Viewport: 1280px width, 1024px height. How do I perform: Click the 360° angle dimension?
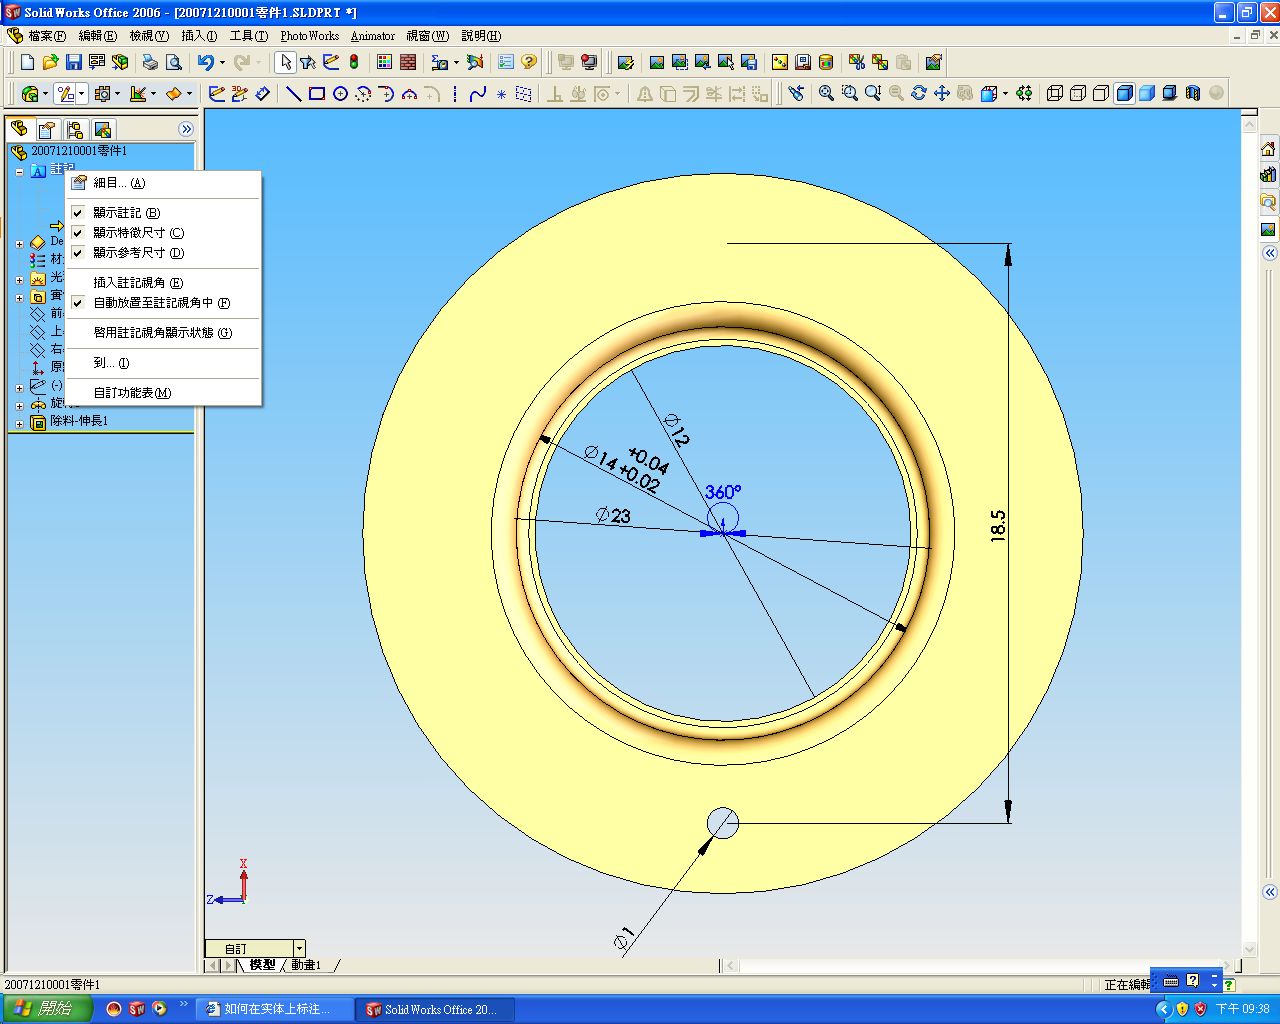(722, 492)
